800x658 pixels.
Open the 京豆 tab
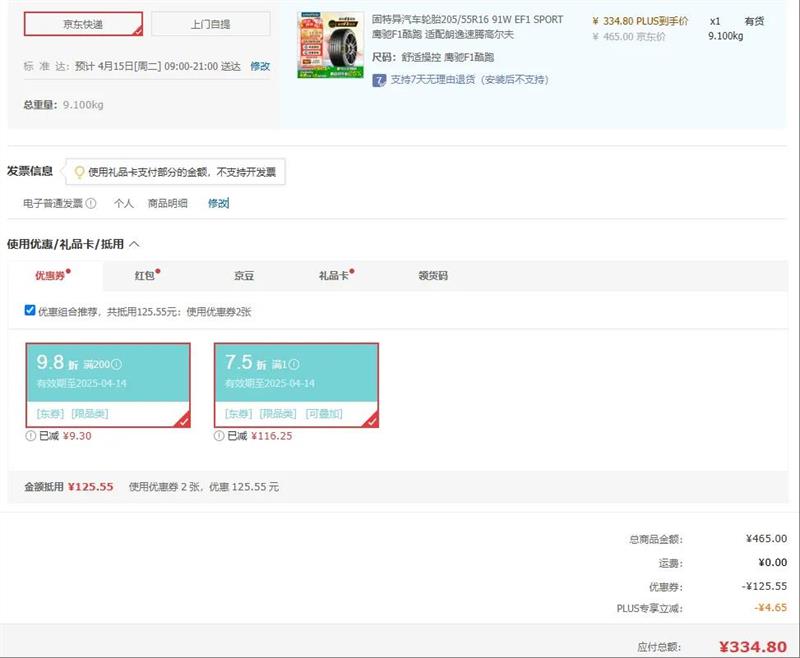click(x=244, y=275)
